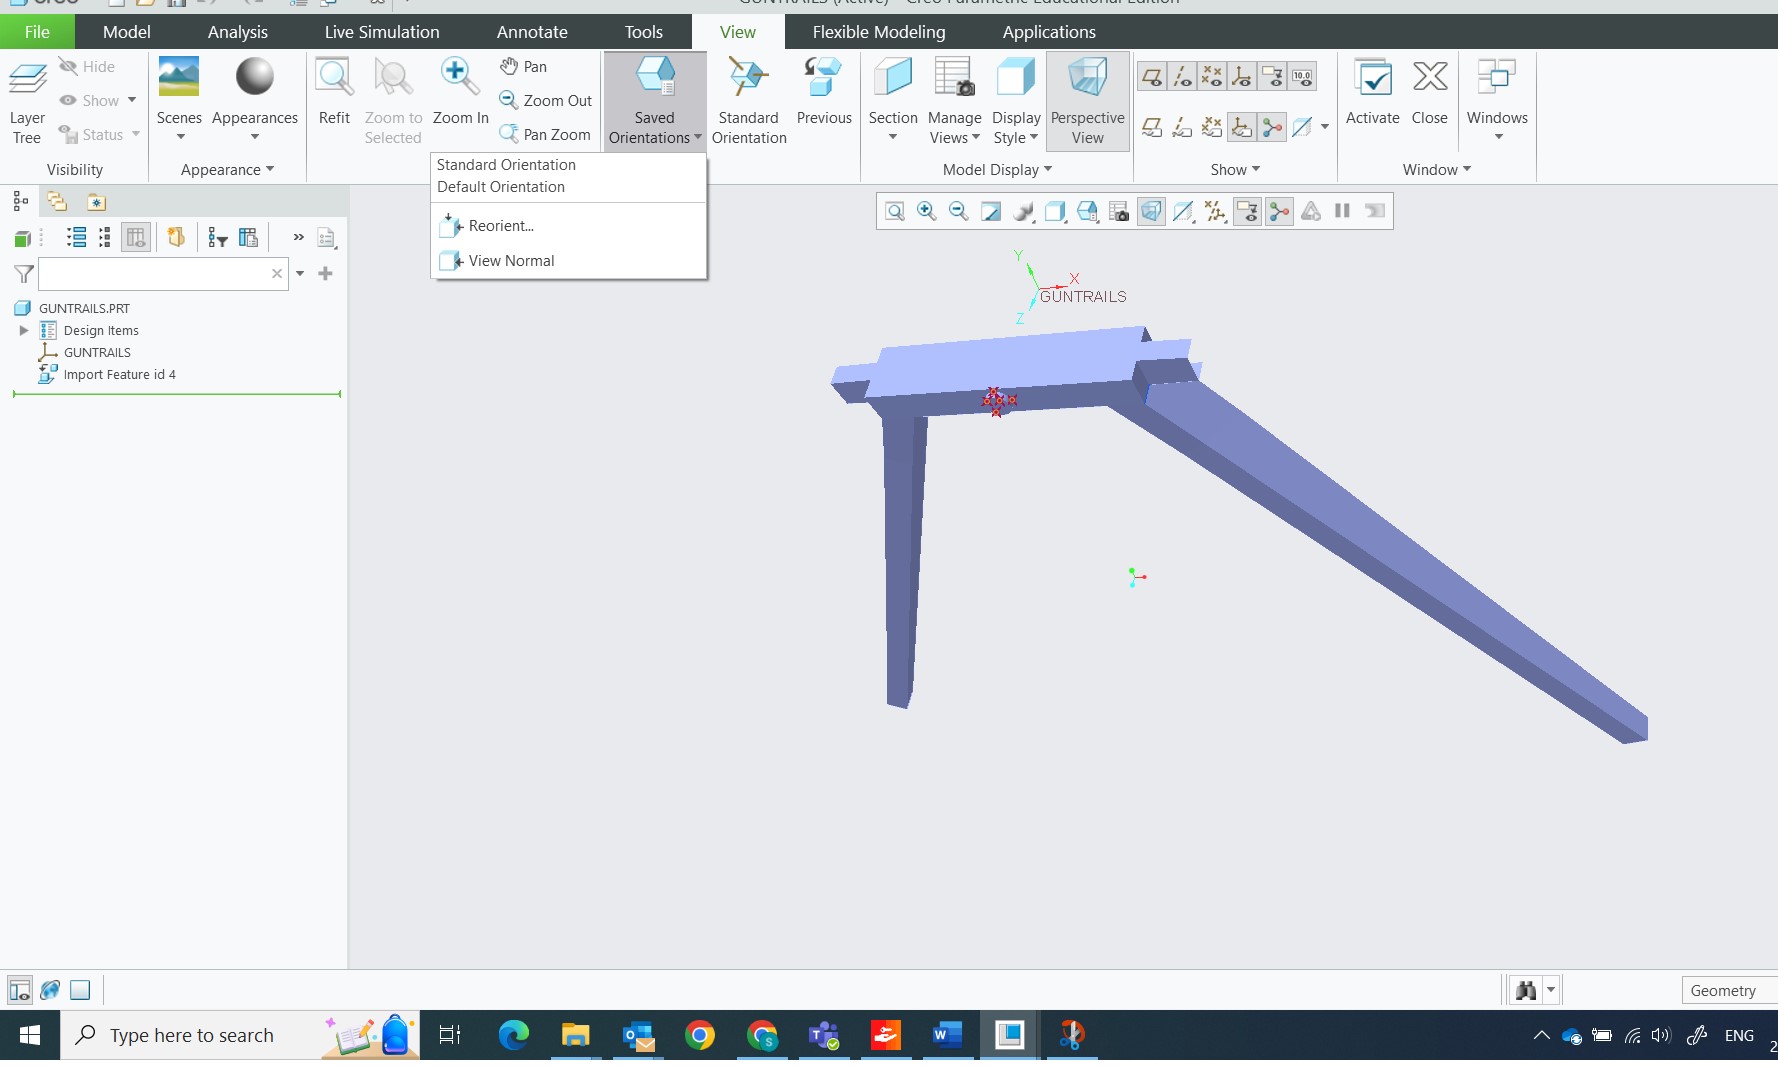Choose View Normal from the orientations menu
The image size is (1778, 1067).
coord(511,261)
